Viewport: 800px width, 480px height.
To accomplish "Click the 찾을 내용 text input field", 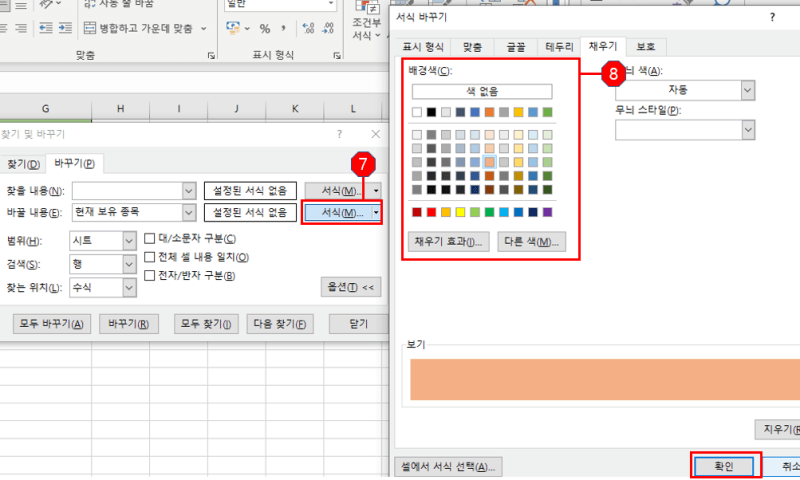I will [128, 191].
